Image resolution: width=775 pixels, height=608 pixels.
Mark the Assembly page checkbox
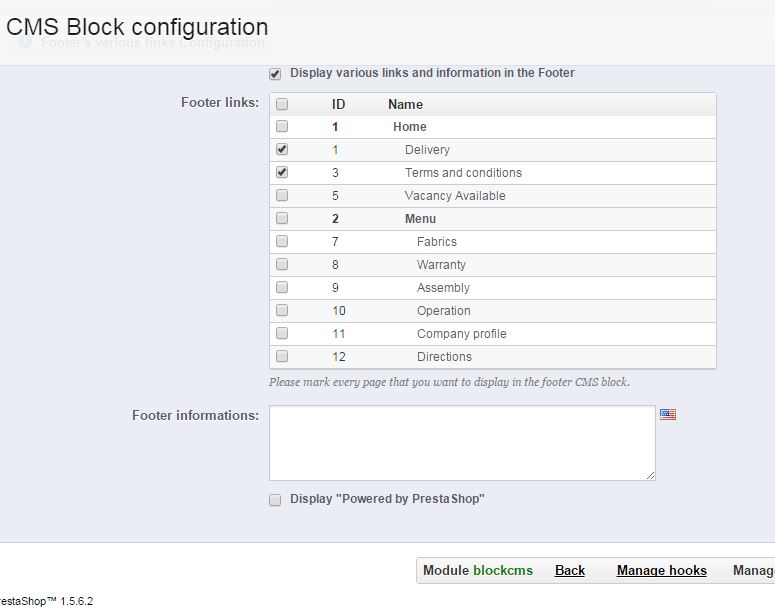(x=282, y=288)
